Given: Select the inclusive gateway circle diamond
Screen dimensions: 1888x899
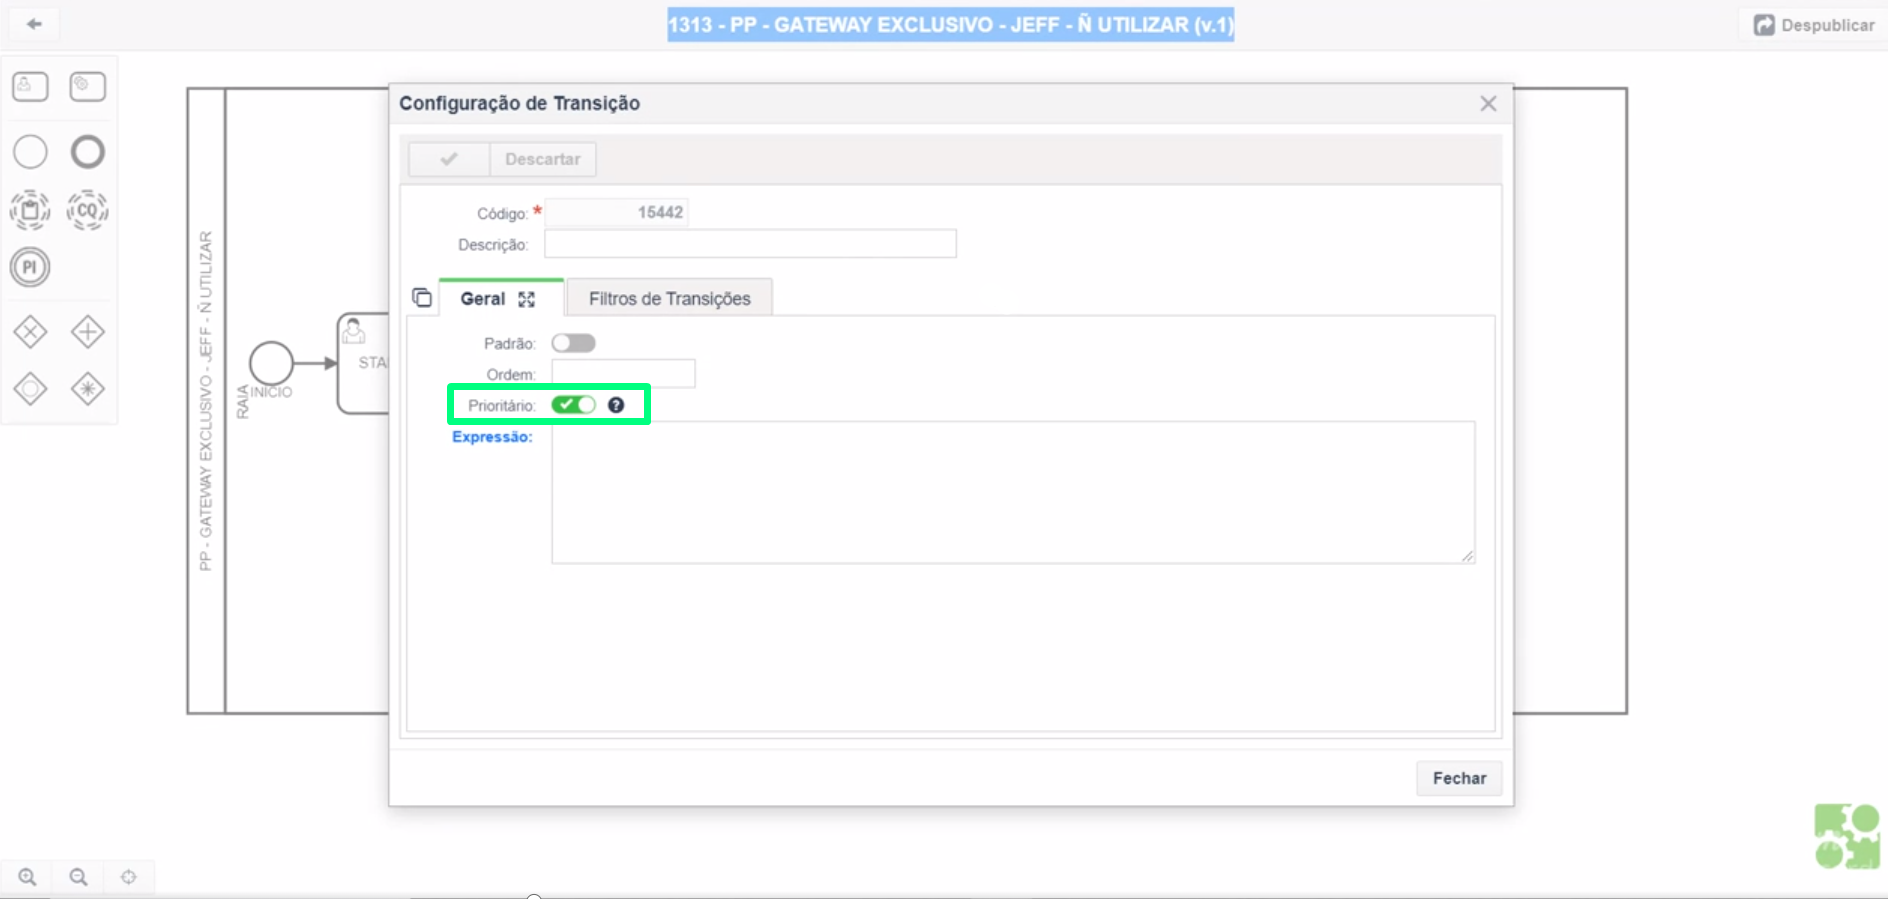Looking at the screenshot, I should [30, 388].
